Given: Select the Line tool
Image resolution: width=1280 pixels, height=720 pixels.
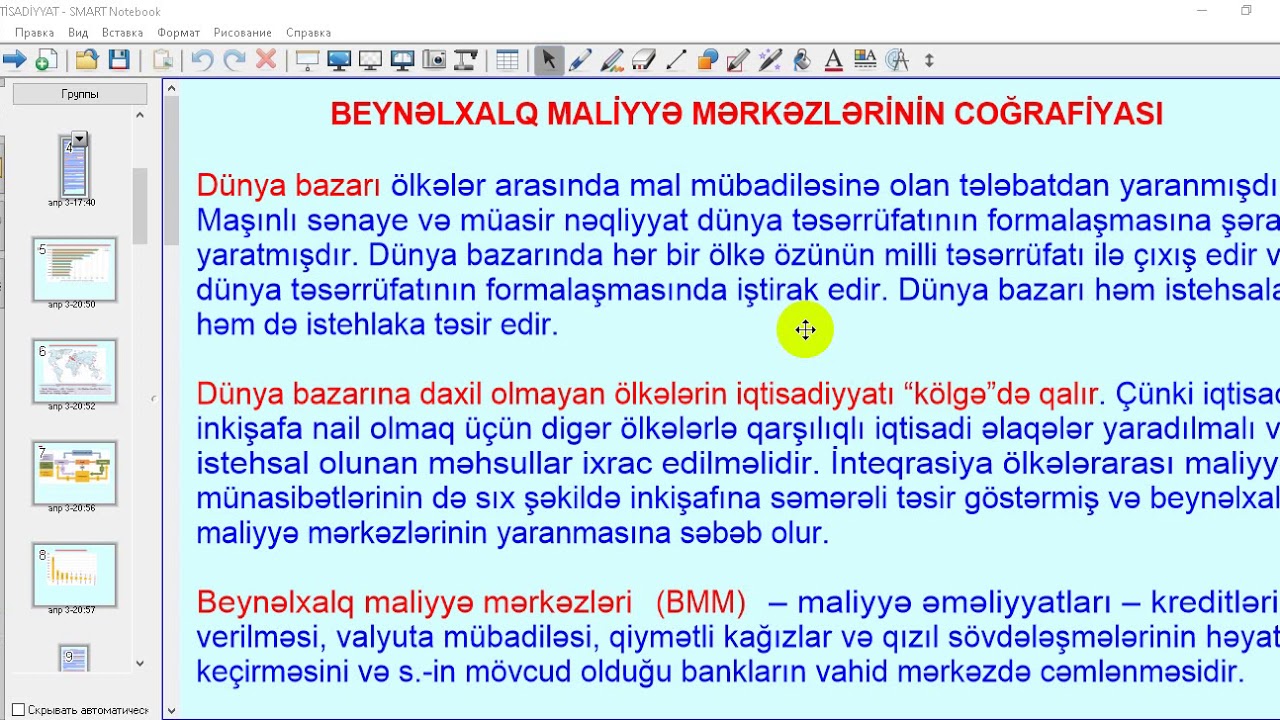Looking at the screenshot, I should click(676, 60).
